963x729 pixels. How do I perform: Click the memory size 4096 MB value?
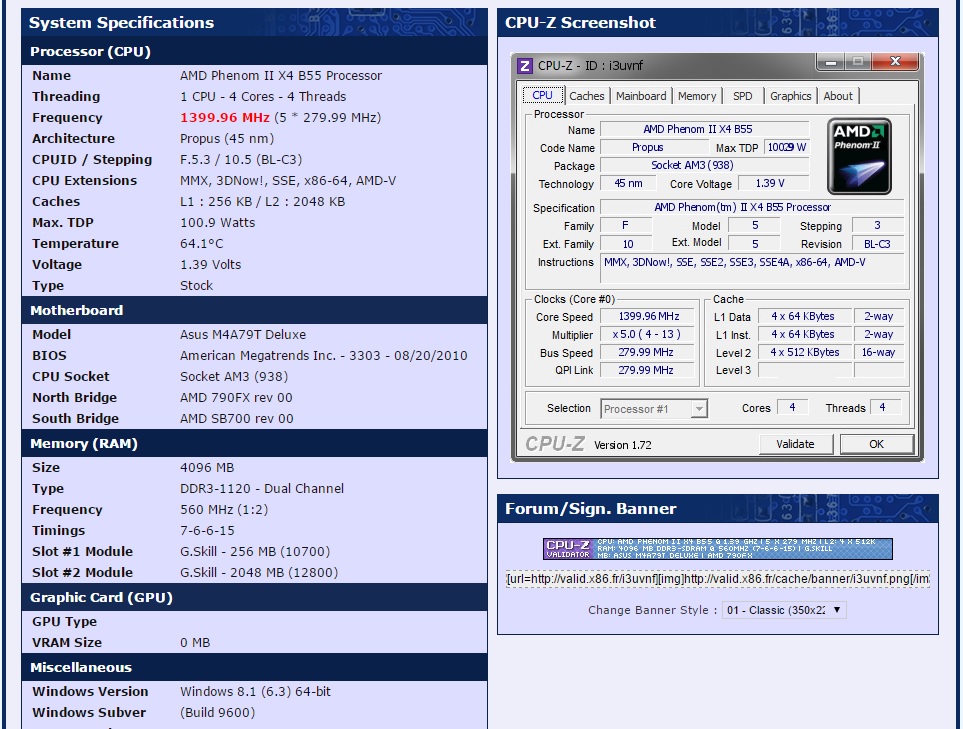click(x=207, y=468)
